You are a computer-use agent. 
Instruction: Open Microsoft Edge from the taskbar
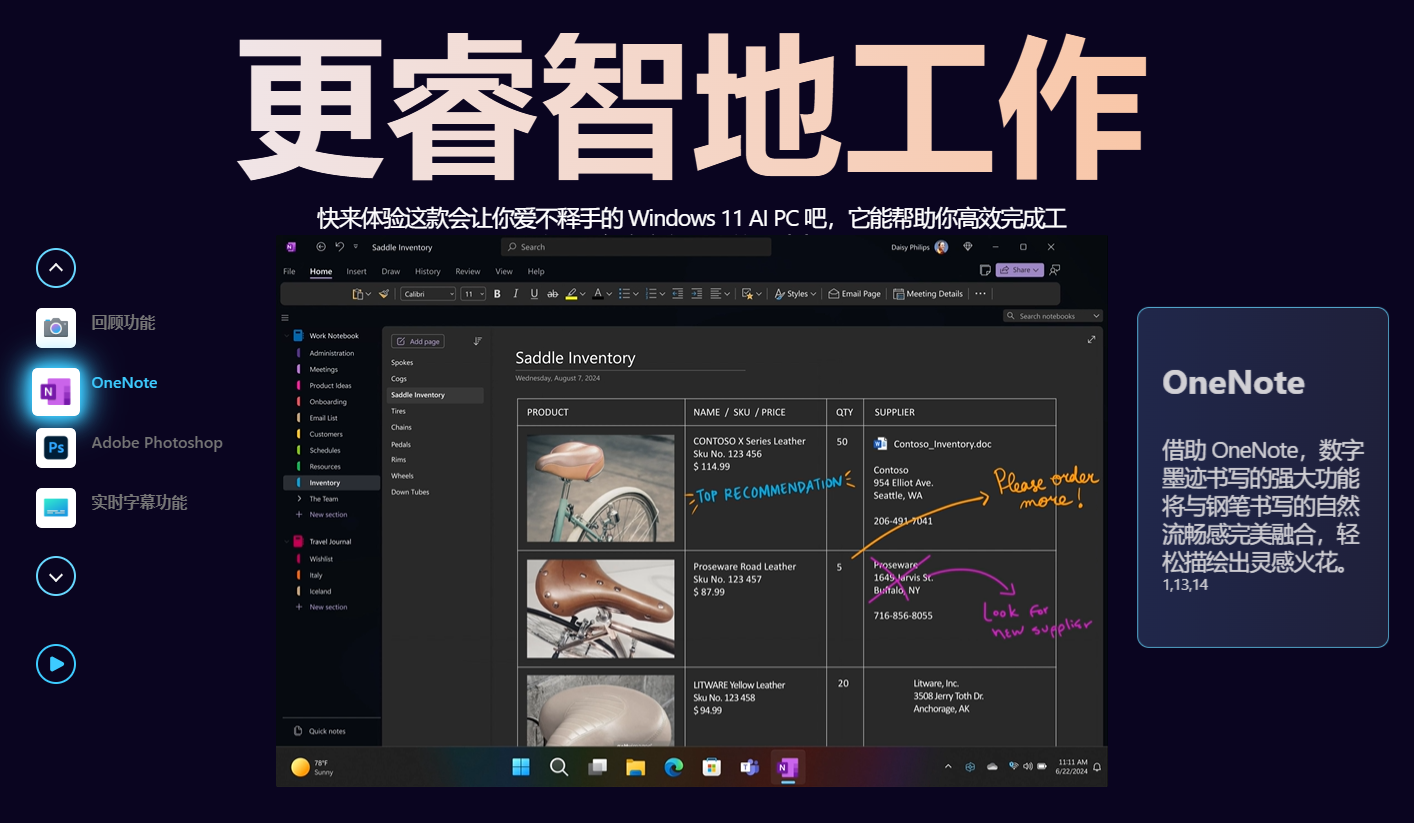(x=673, y=767)
